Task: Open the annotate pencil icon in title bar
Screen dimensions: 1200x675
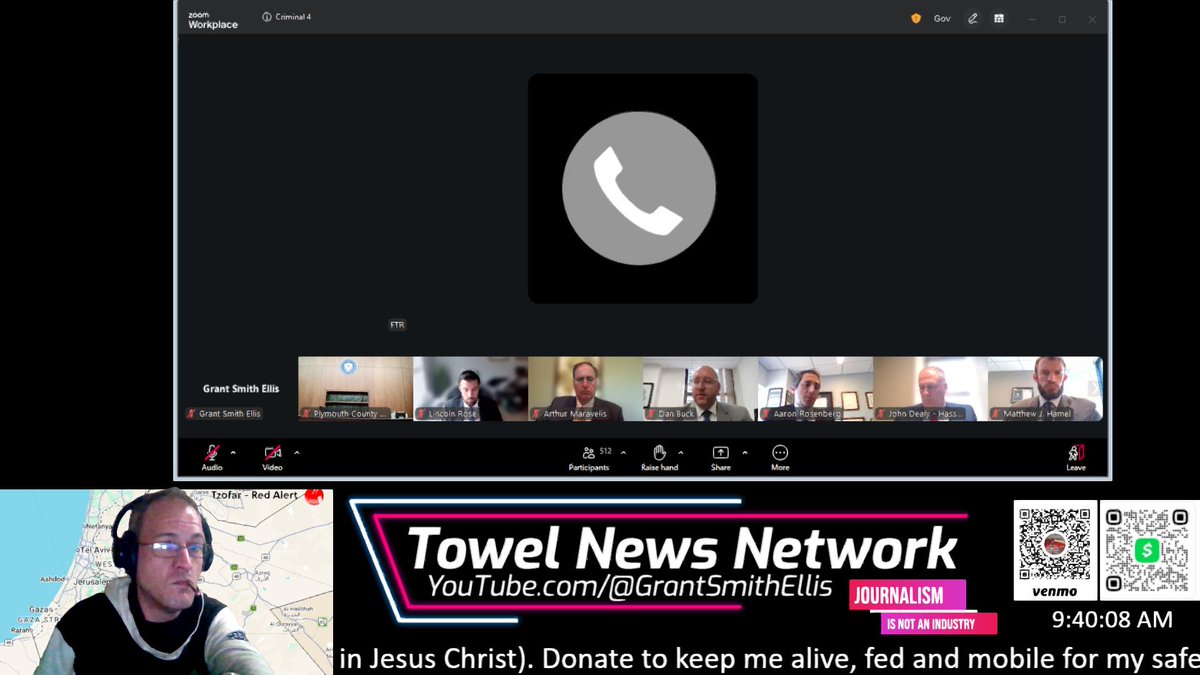Action: pyautogui.click(x=973, y=18)
